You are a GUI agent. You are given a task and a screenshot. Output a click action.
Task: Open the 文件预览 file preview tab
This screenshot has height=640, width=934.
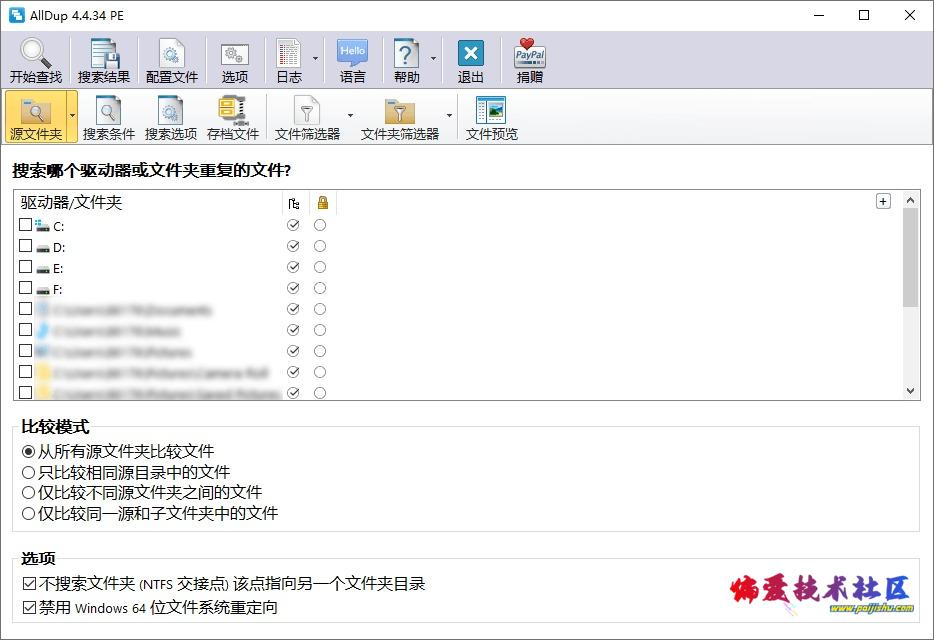pyautogui.click(x=491, y=118)
